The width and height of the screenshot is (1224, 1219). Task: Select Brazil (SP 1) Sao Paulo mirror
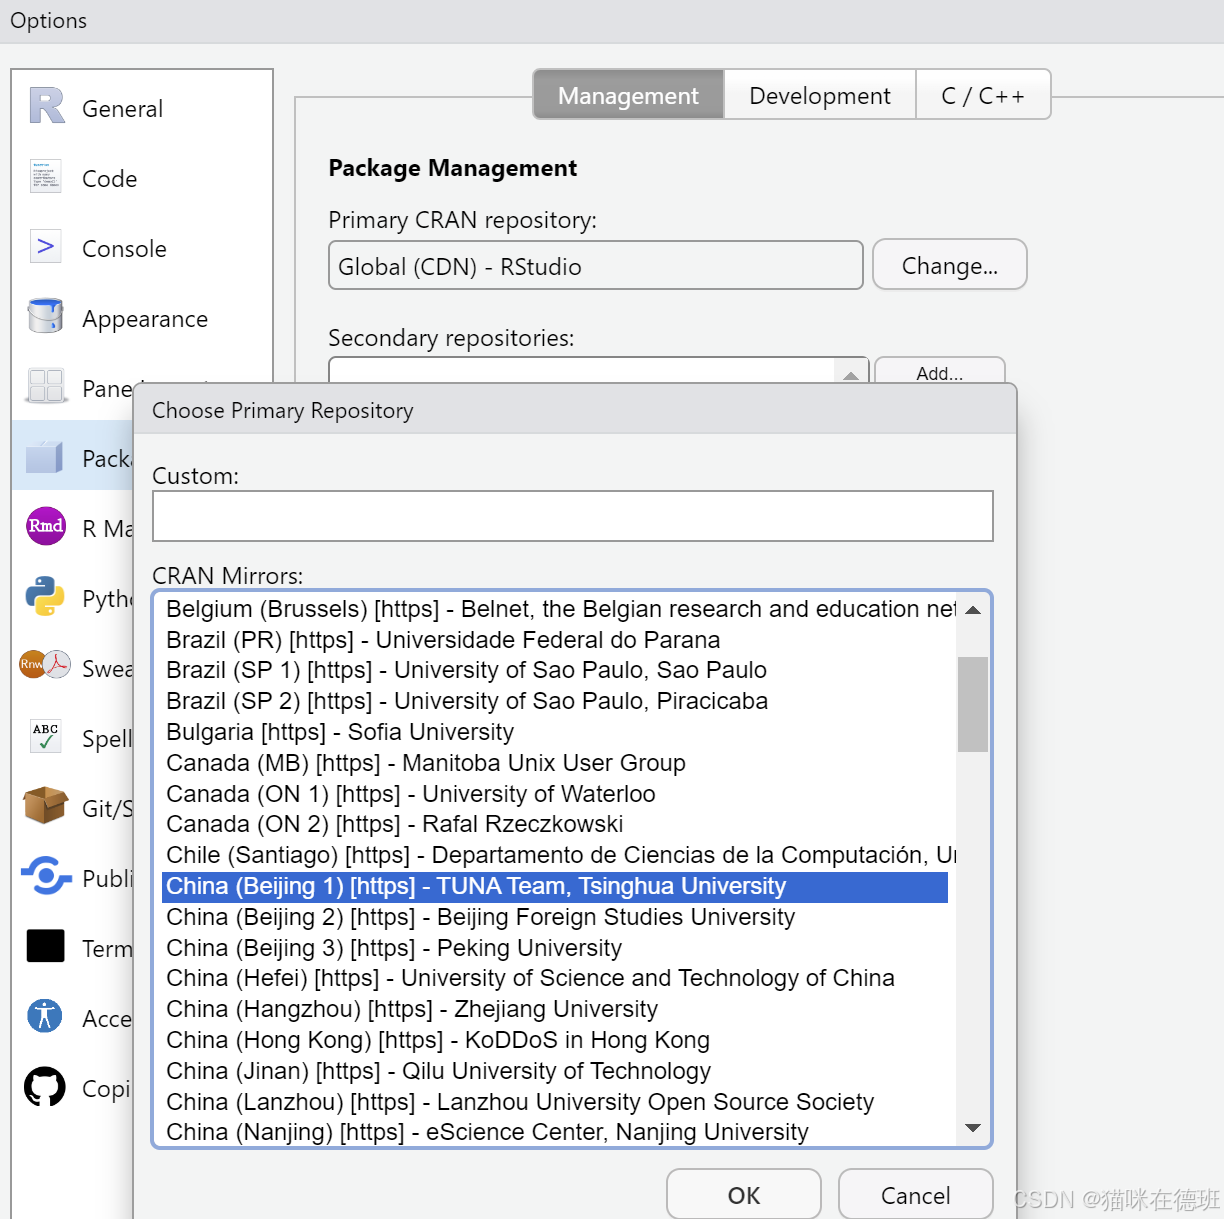[555, 670]
